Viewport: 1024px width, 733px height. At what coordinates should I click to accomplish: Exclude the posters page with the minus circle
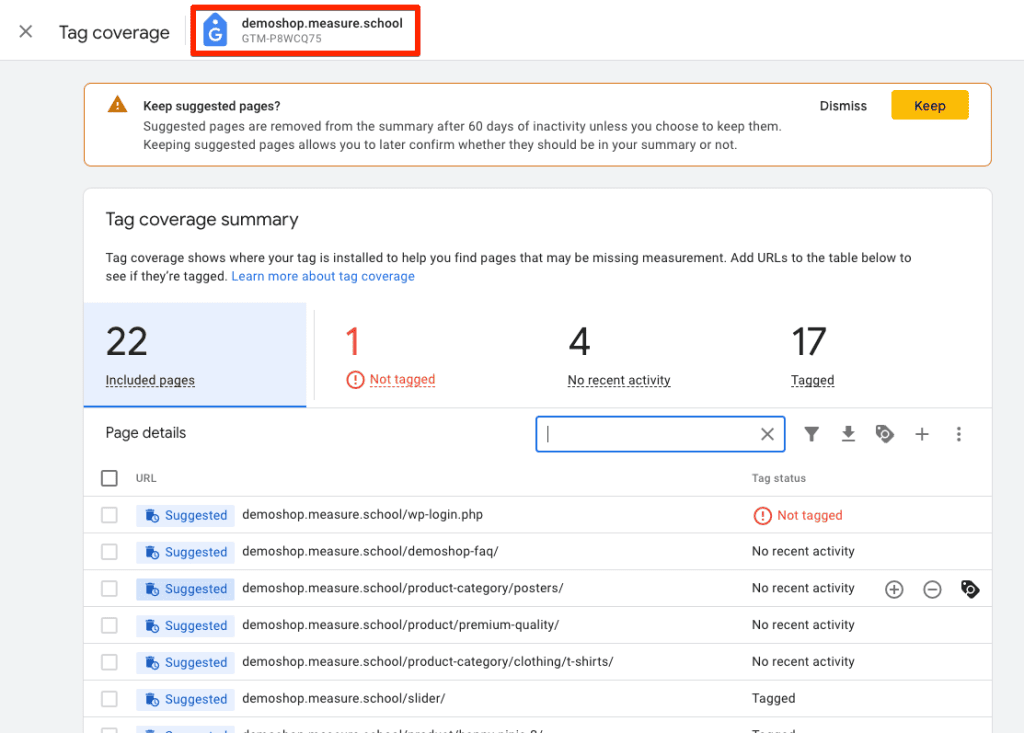(932, 589)
